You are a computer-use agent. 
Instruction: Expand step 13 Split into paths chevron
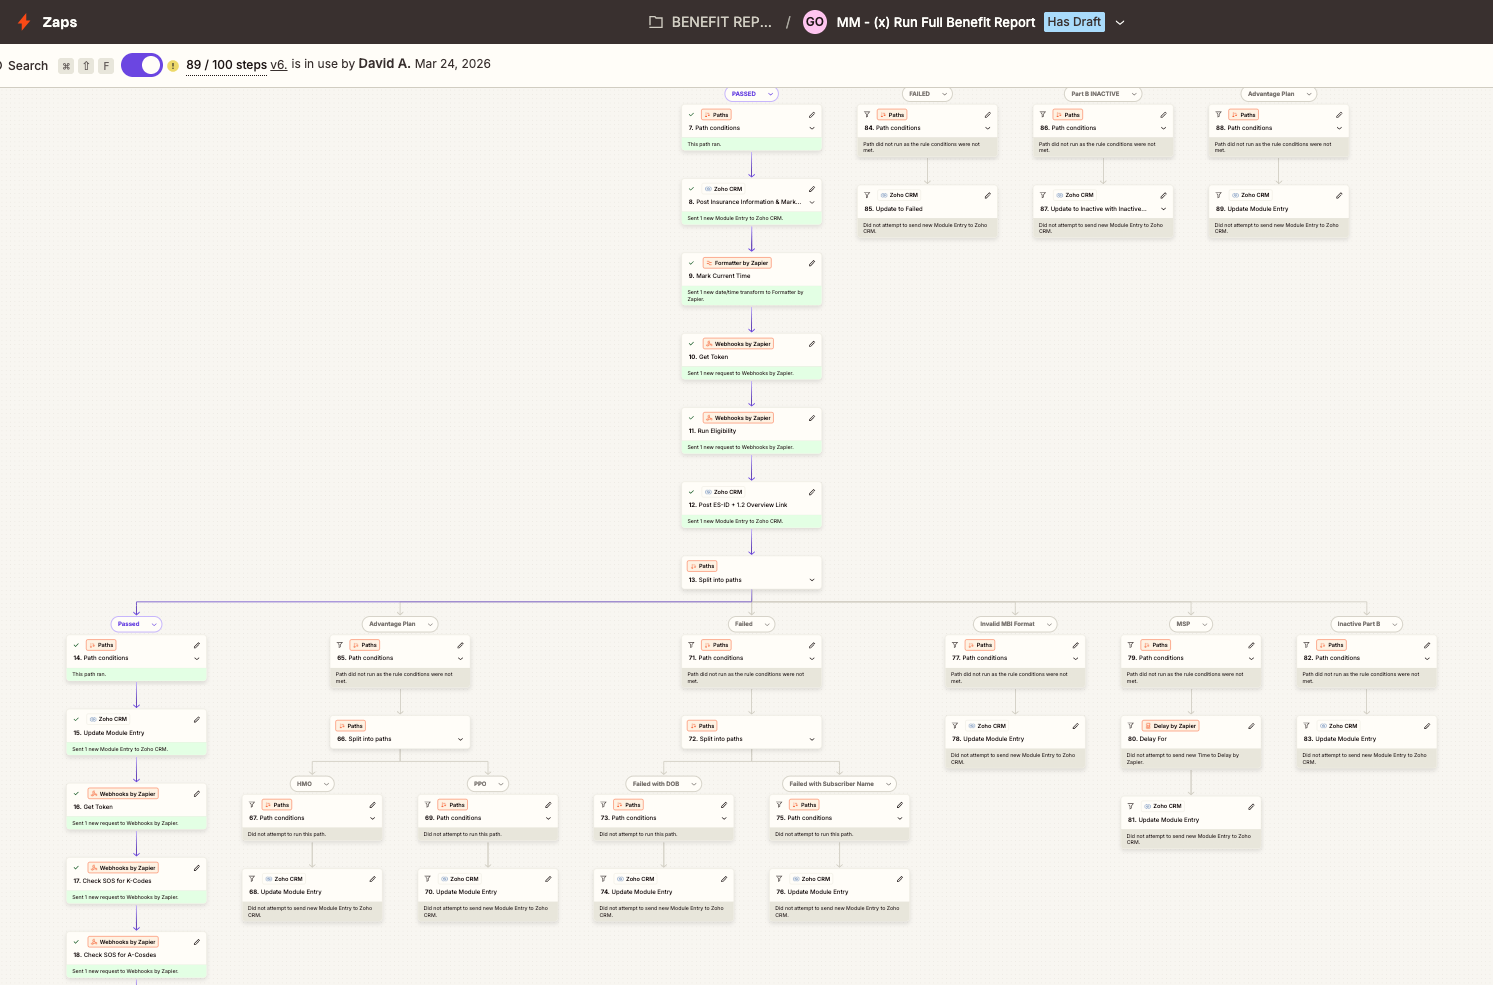pos(811,580)
